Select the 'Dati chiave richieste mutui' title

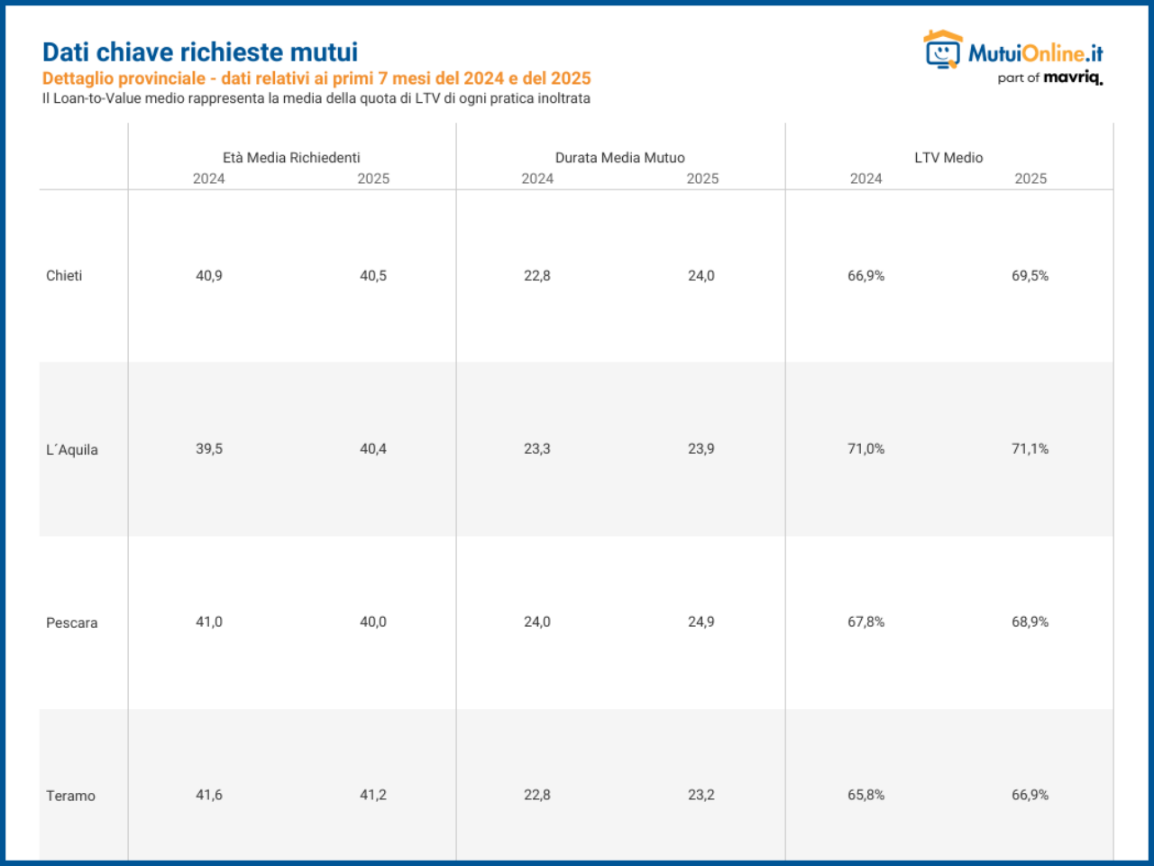200,52
